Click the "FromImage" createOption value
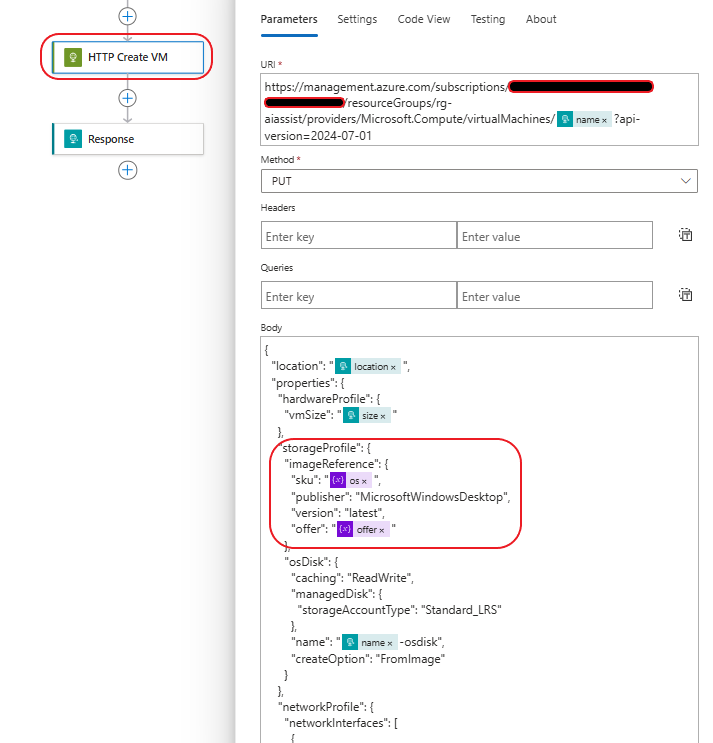 coord(411,659)
